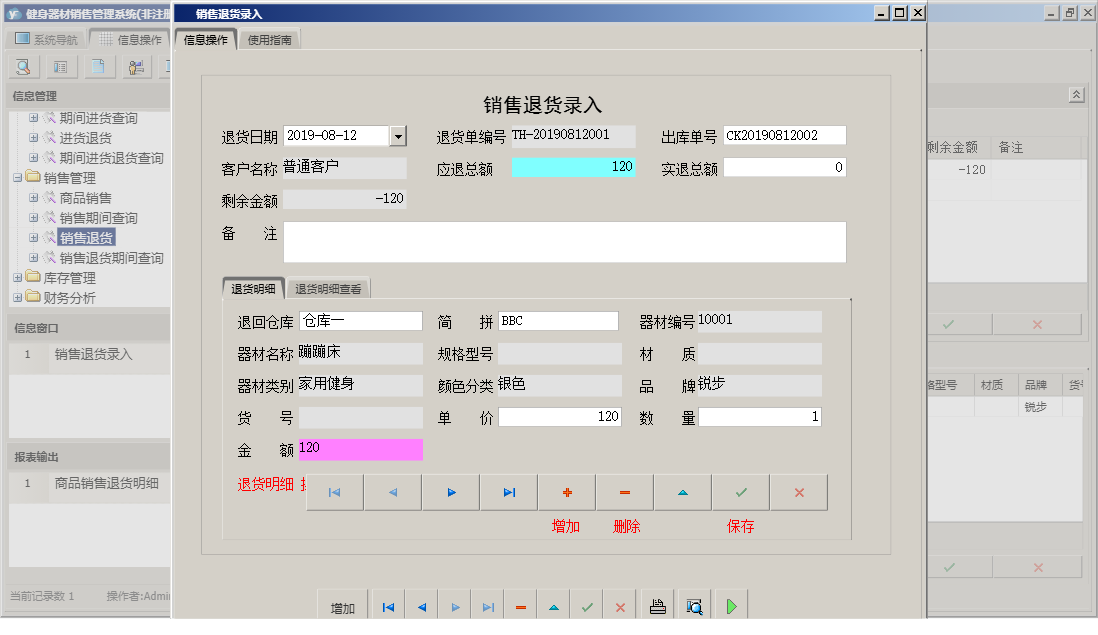Expand the 财务分析 tree node
This screenshot has height=635, width=1098.
tap(18, 295)
